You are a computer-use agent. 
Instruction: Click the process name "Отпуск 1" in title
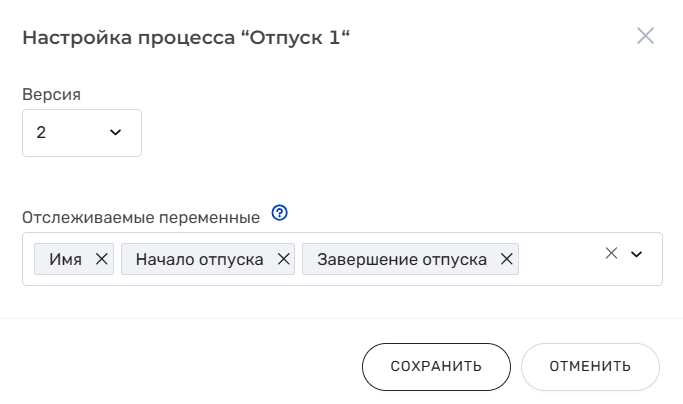tap(297, 38)
